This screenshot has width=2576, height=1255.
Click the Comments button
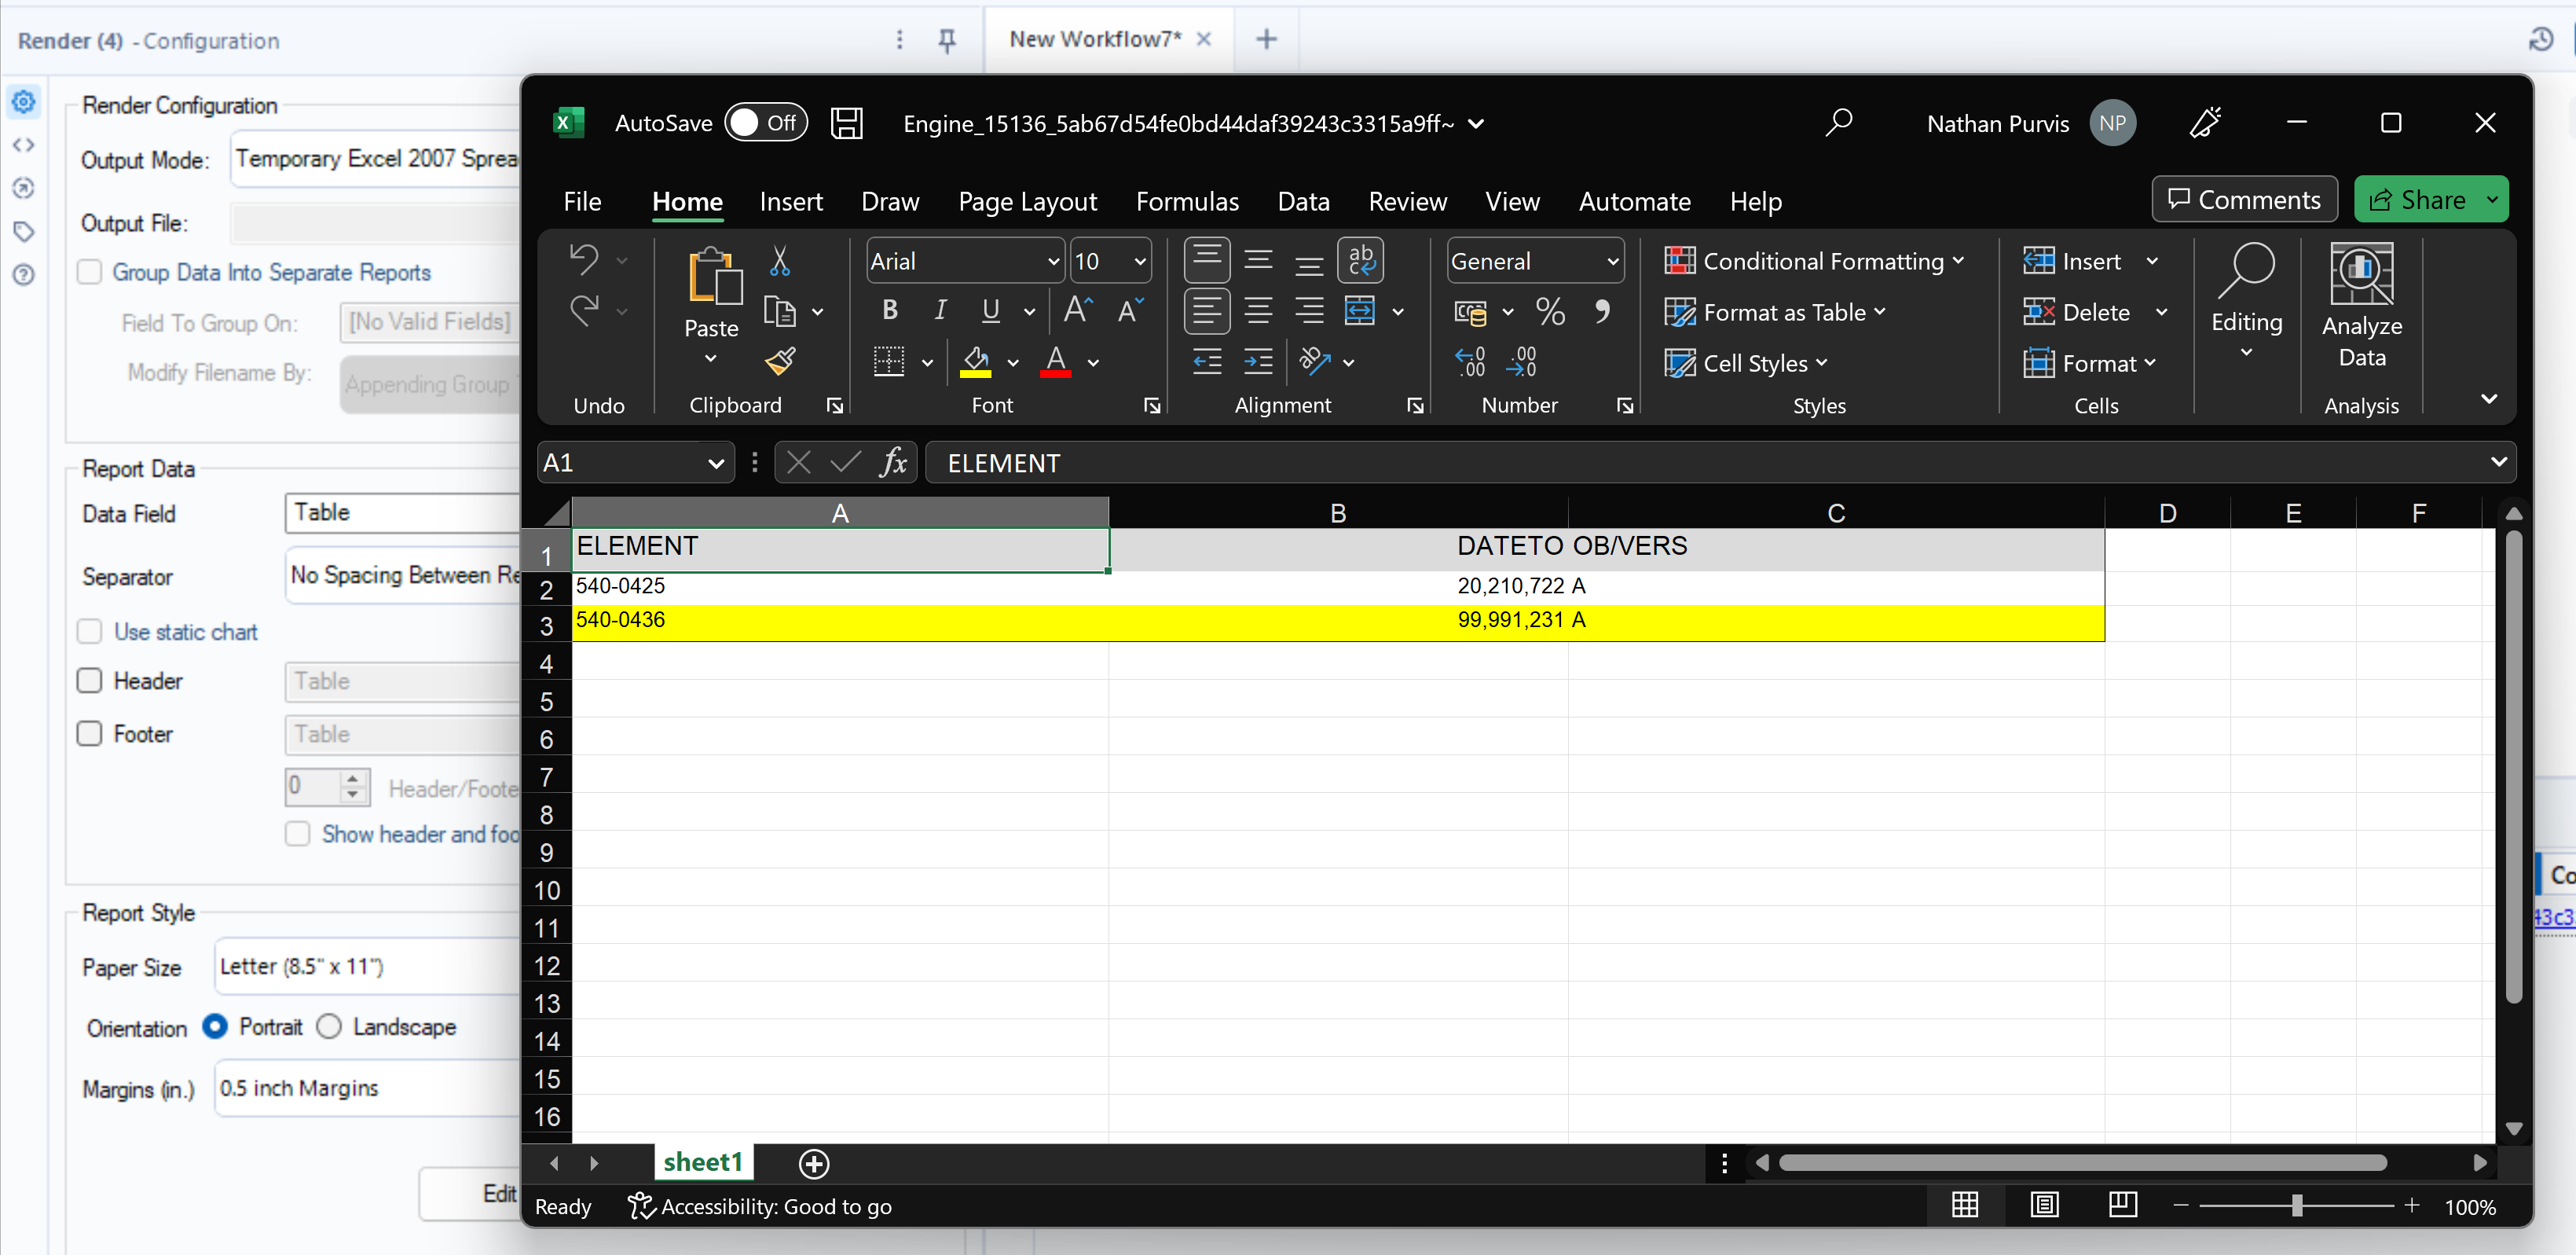pyautogui.click(x=2243, y=199)
